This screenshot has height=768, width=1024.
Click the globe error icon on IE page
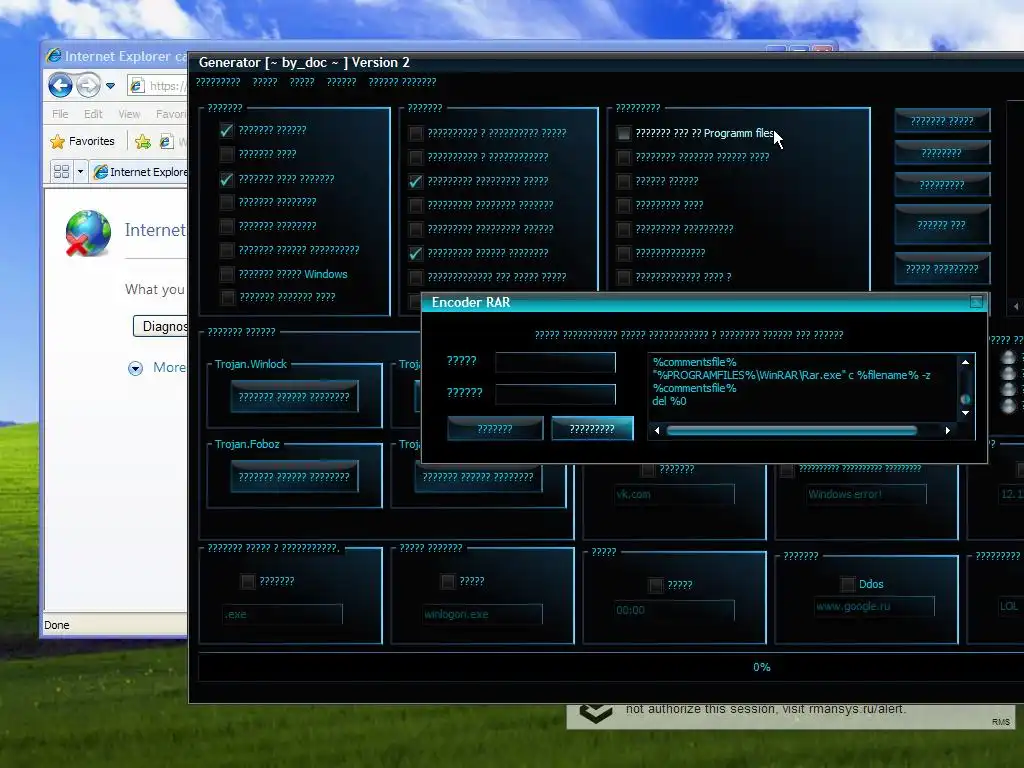(88, 233)
